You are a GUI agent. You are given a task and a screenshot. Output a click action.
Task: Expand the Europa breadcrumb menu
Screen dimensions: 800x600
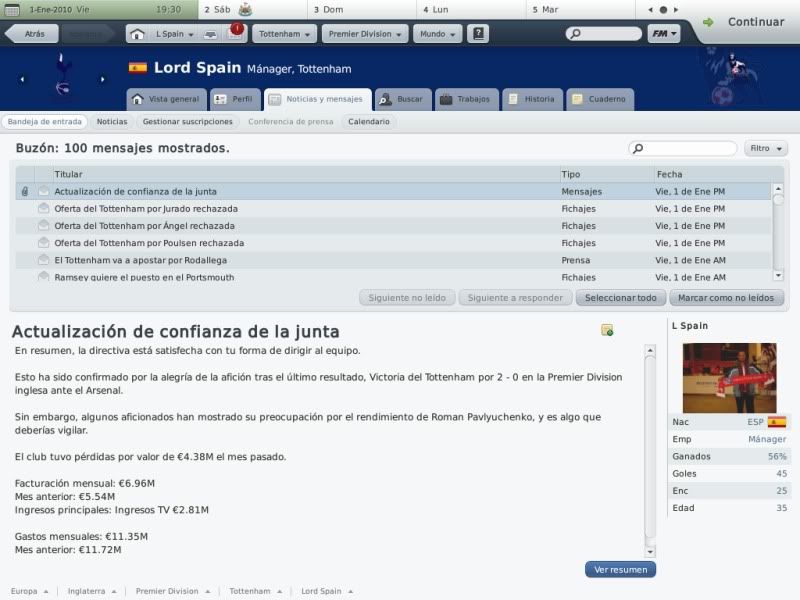coord(30,591)
